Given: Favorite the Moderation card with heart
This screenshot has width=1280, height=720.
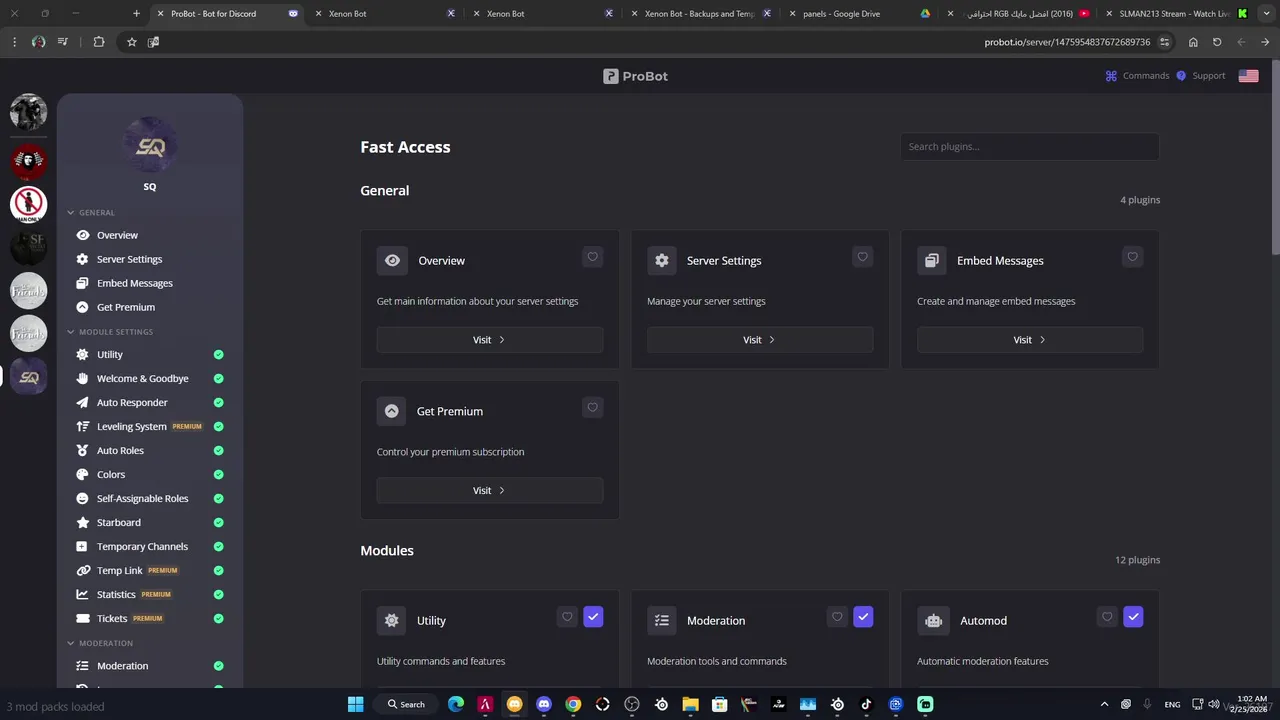Looking at the screenshot, I should (x=837, y=617).
